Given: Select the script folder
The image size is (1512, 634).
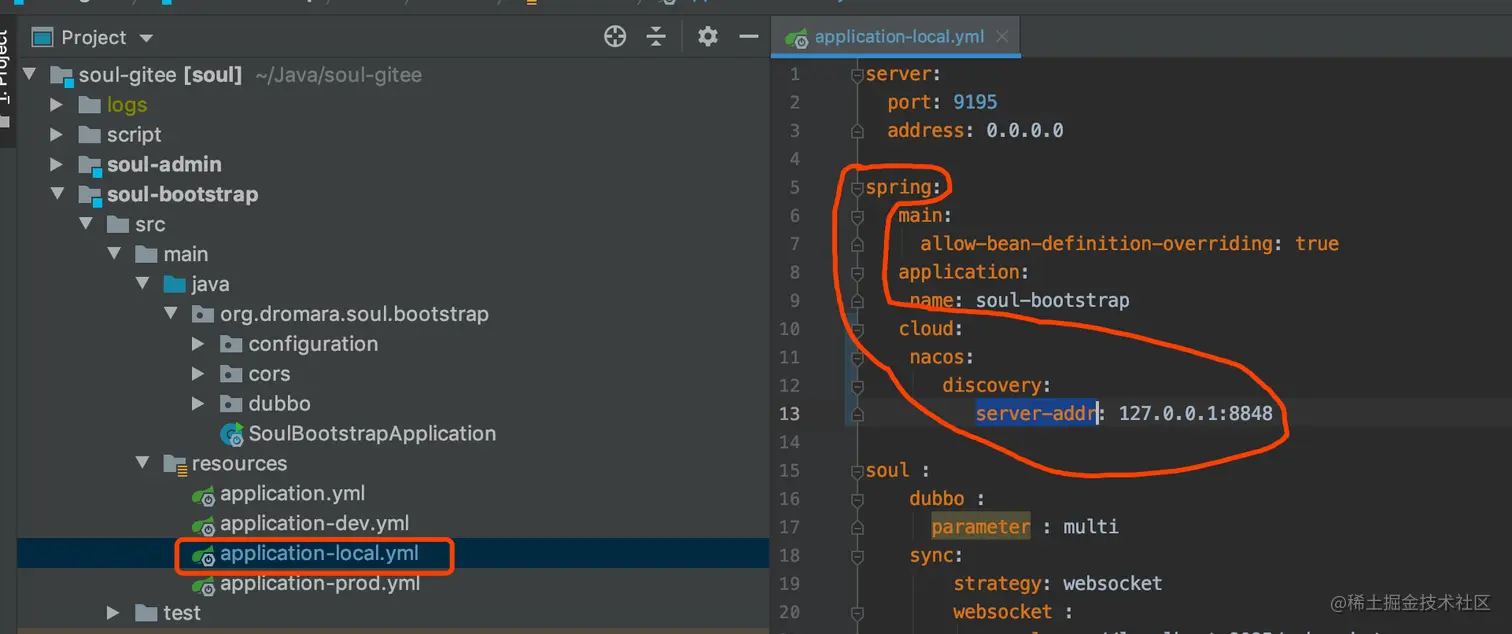Looking at the screenshot, I should (x=134, y=135).
